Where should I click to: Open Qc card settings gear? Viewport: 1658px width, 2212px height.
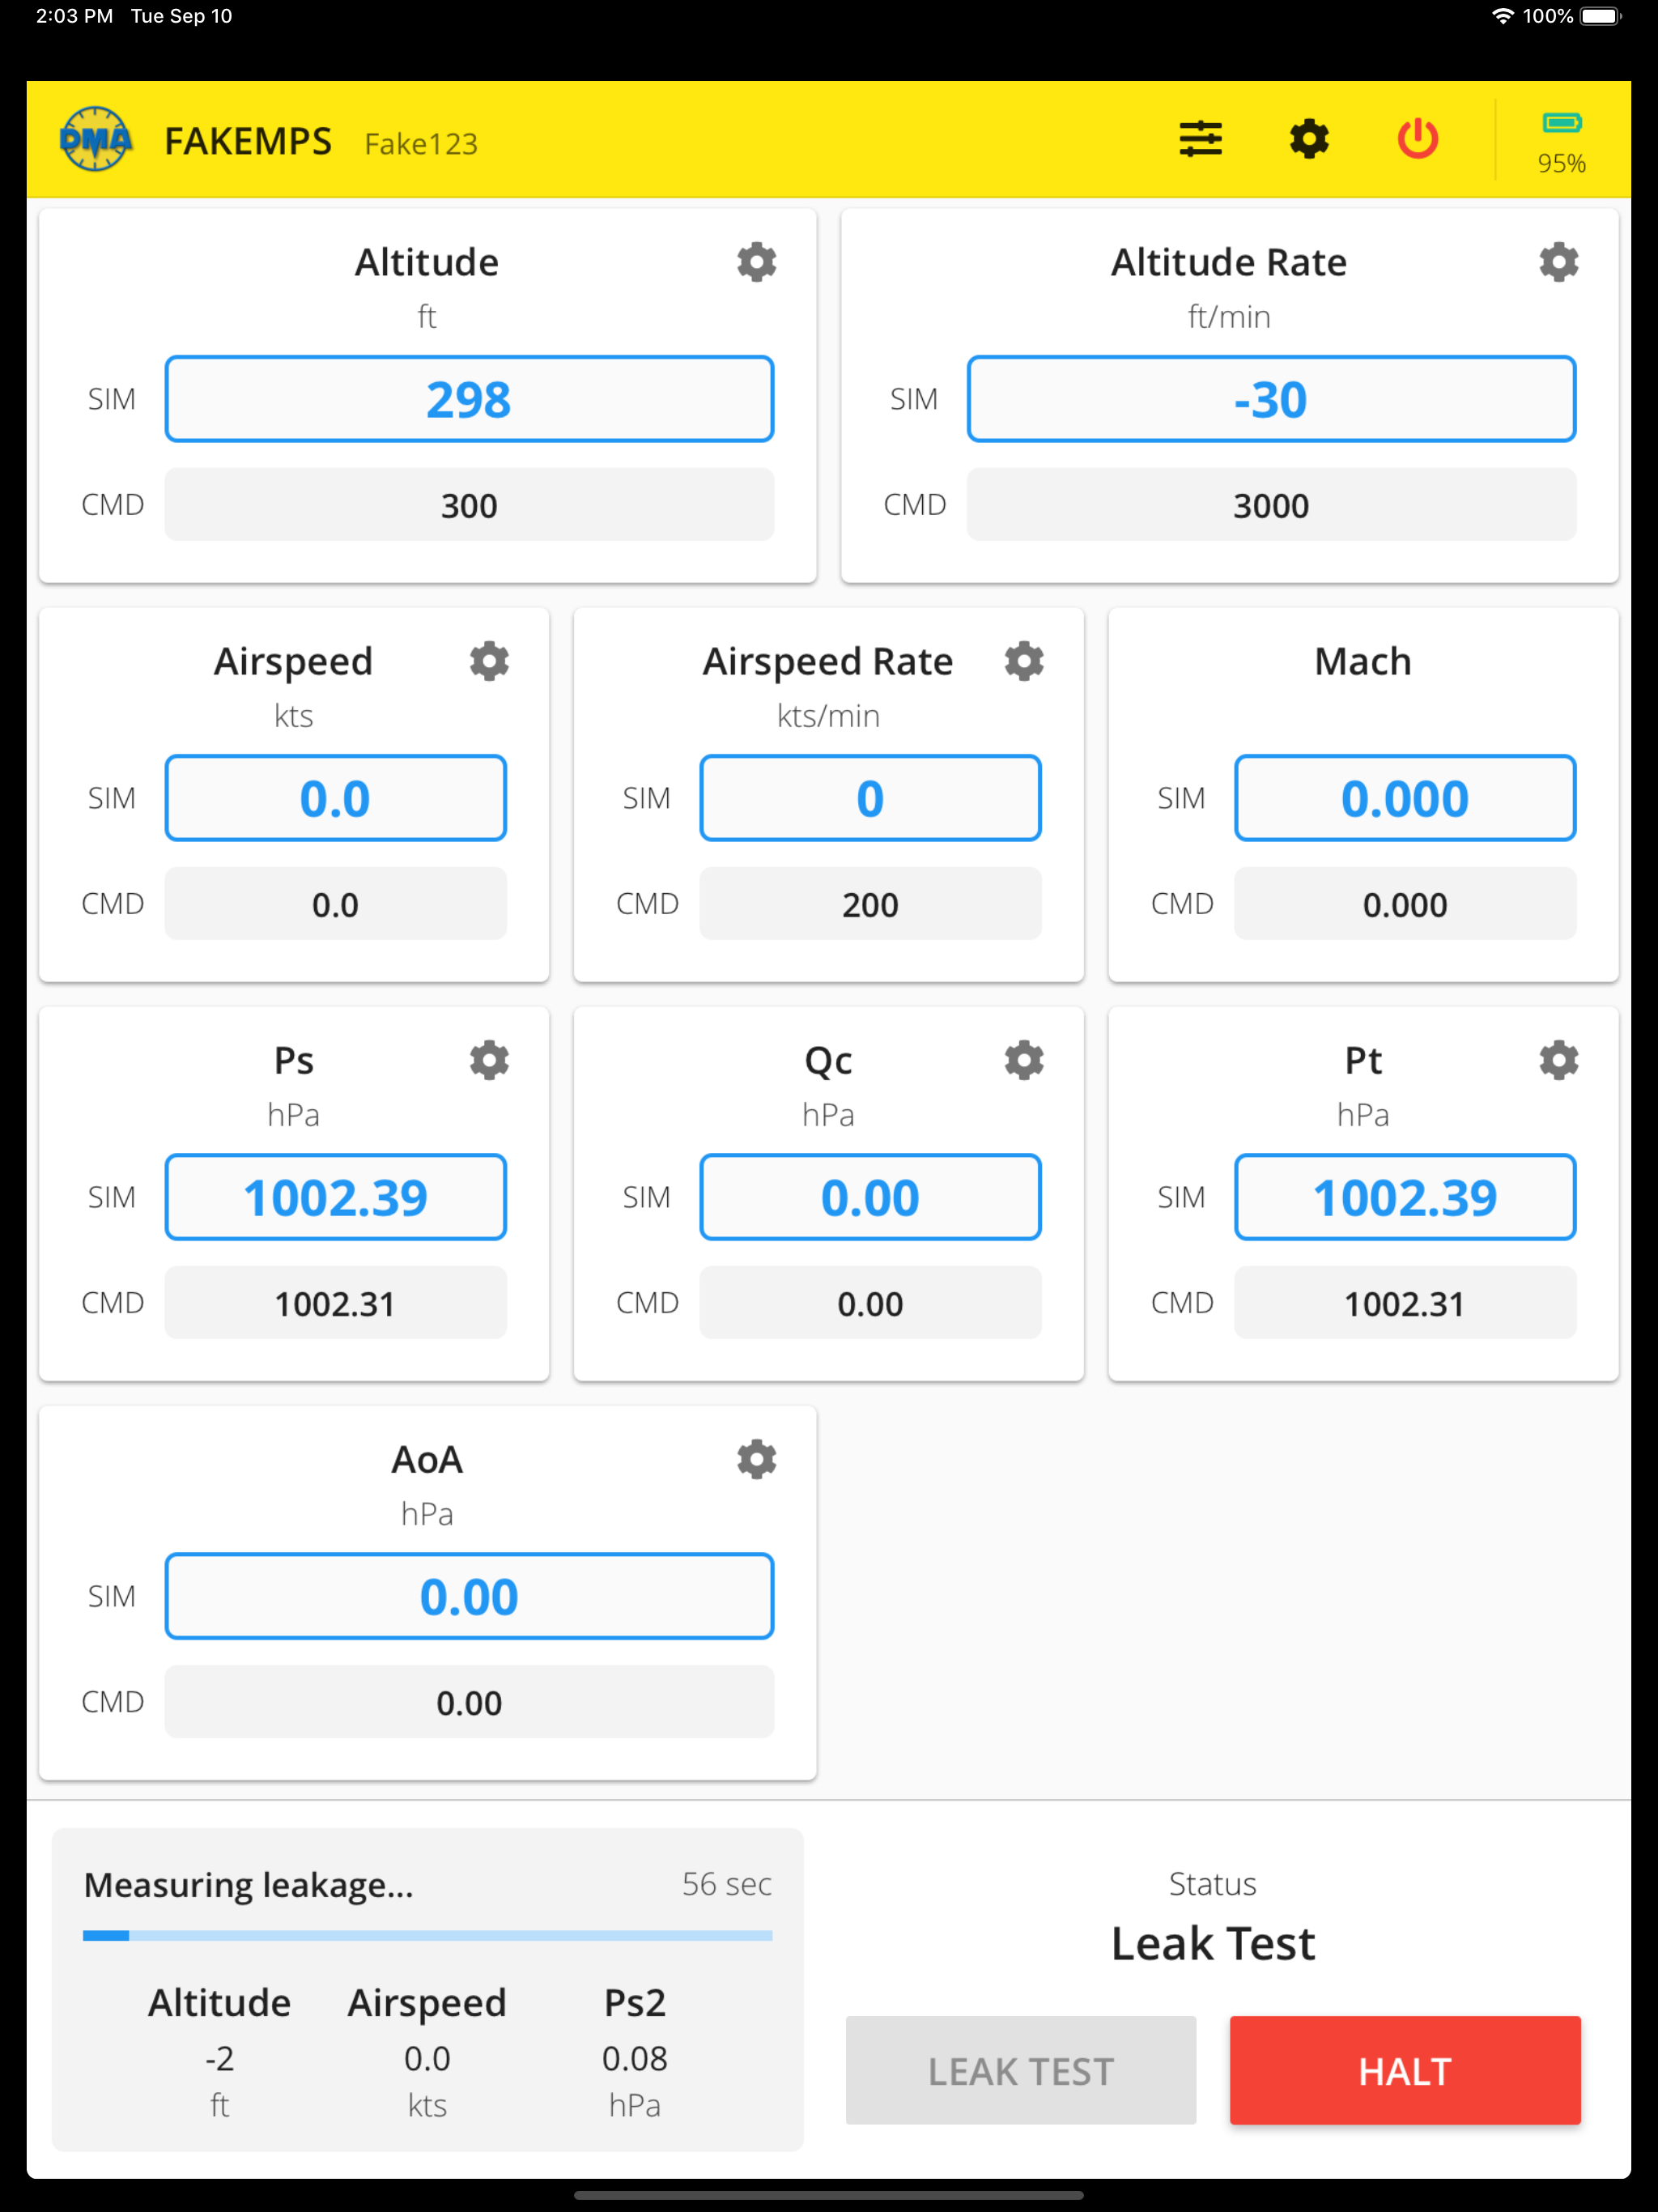[1024, 1060]
